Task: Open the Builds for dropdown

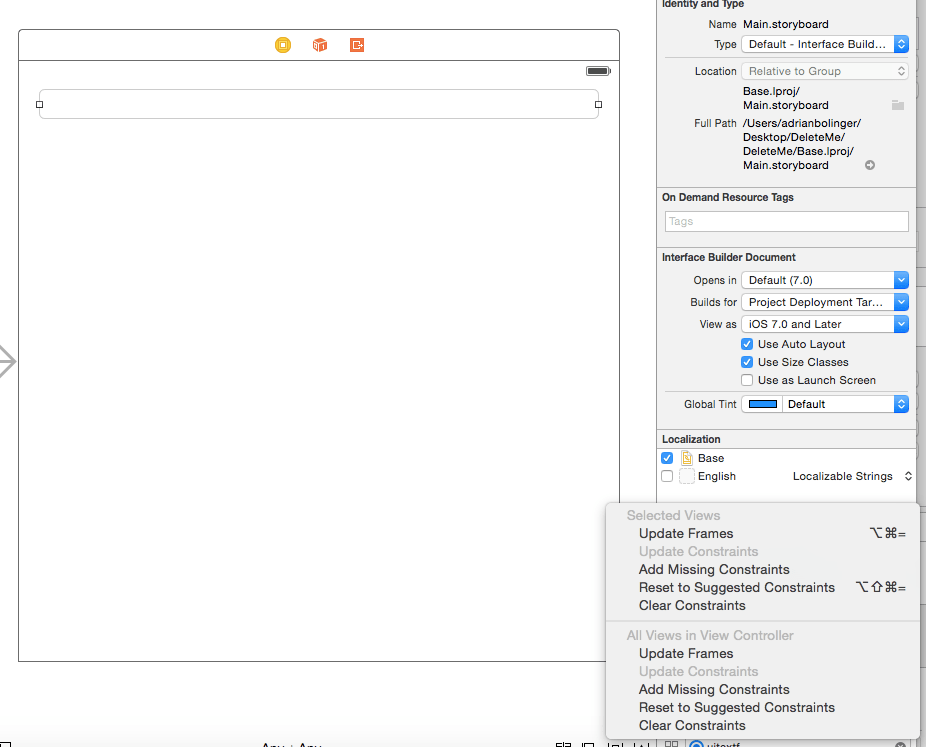Action: (x=824, y=302)
